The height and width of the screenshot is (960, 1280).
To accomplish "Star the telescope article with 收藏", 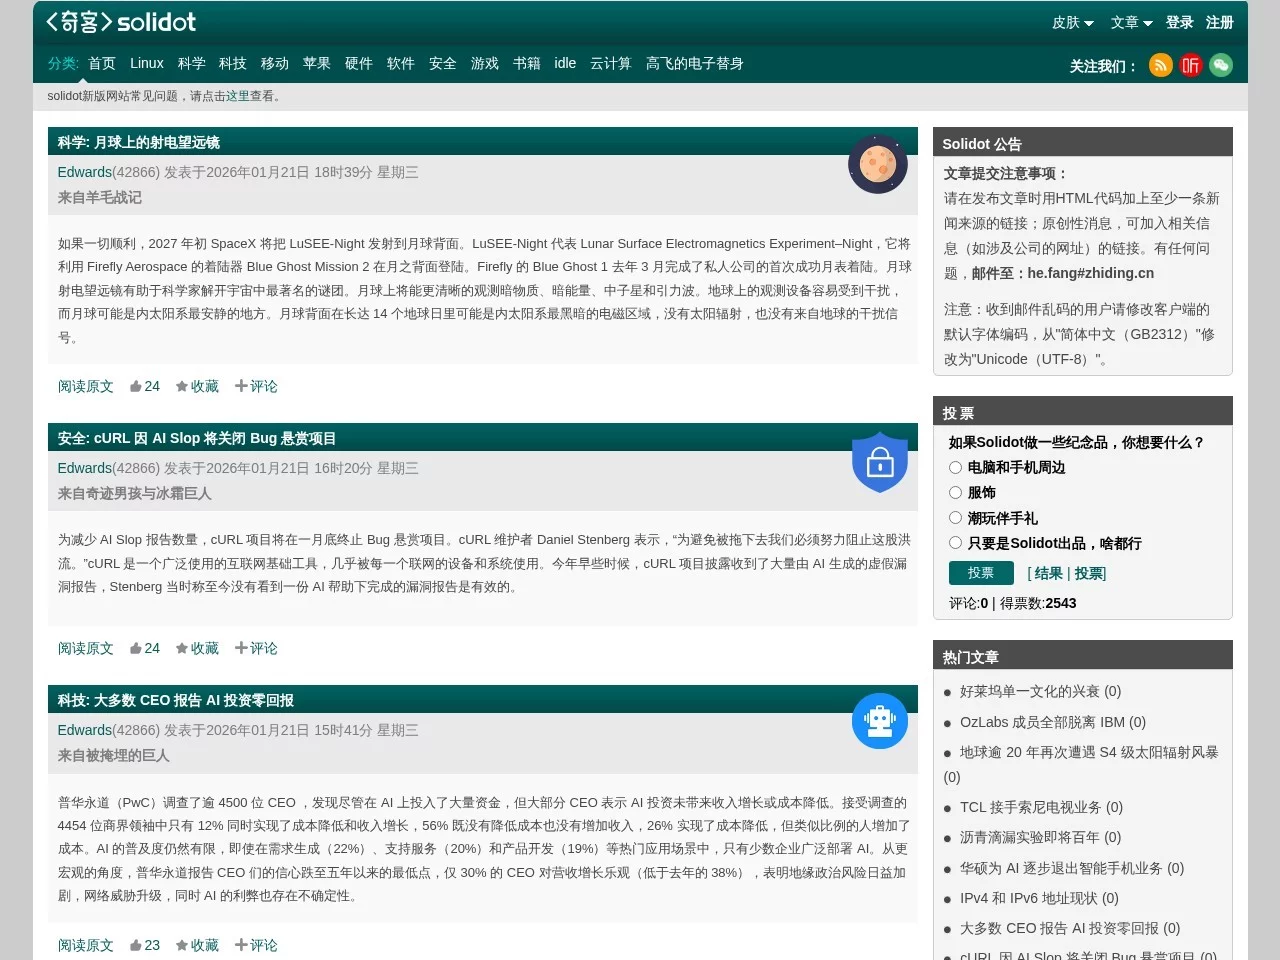I will [x=197, y=386].
